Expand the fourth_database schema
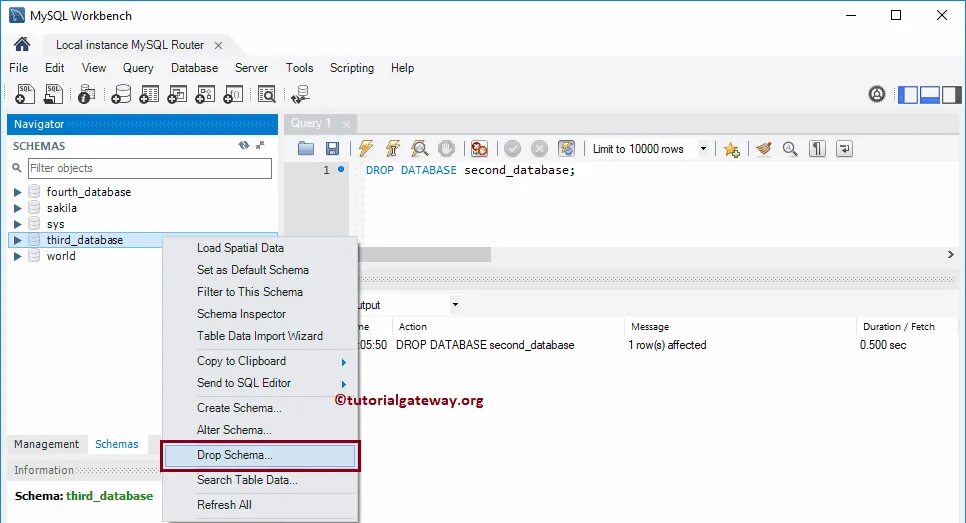 click(18, 192)
